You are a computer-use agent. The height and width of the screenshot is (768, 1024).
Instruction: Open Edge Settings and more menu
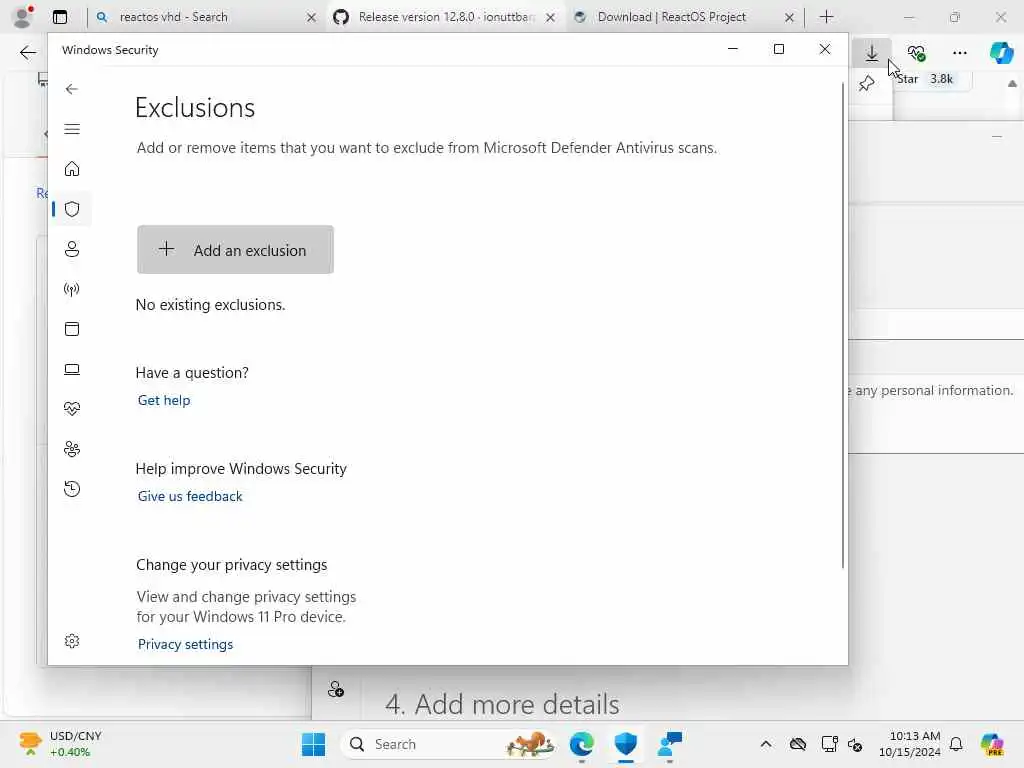pos(959,53)
